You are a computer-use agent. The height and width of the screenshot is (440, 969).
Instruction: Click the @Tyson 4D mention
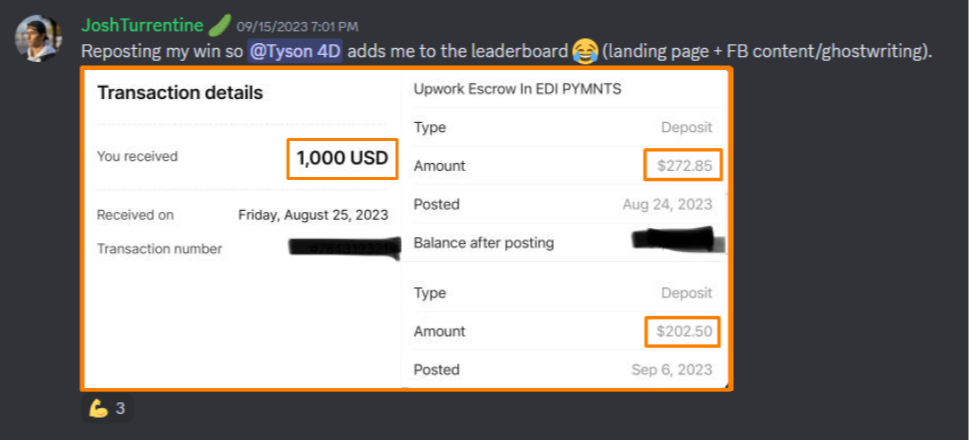[295, 50]
